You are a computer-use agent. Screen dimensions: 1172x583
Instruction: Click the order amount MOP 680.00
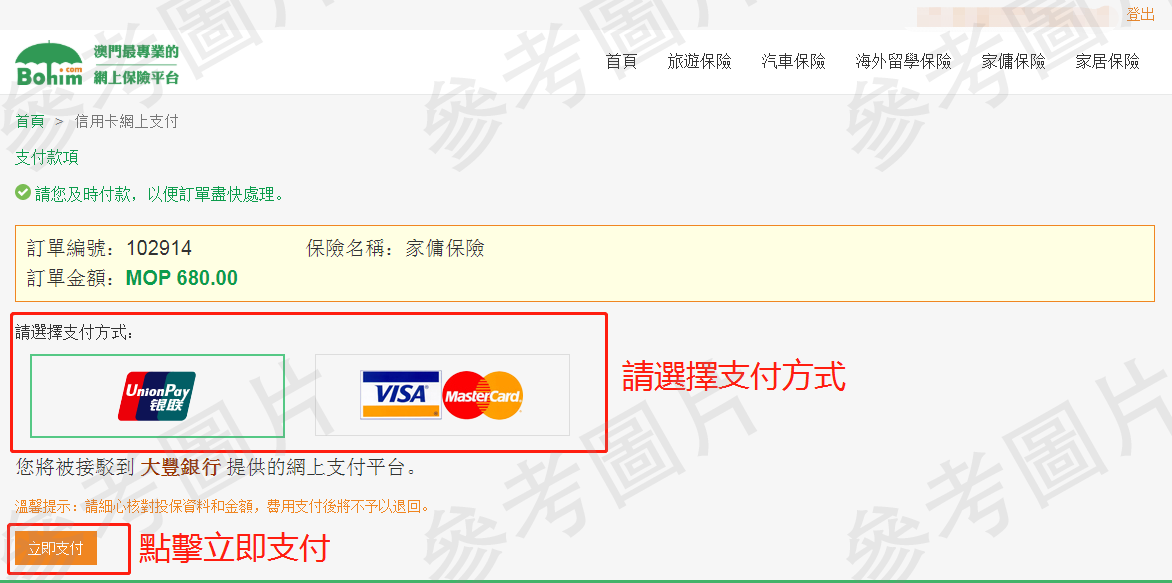click(x=182, y=278)
